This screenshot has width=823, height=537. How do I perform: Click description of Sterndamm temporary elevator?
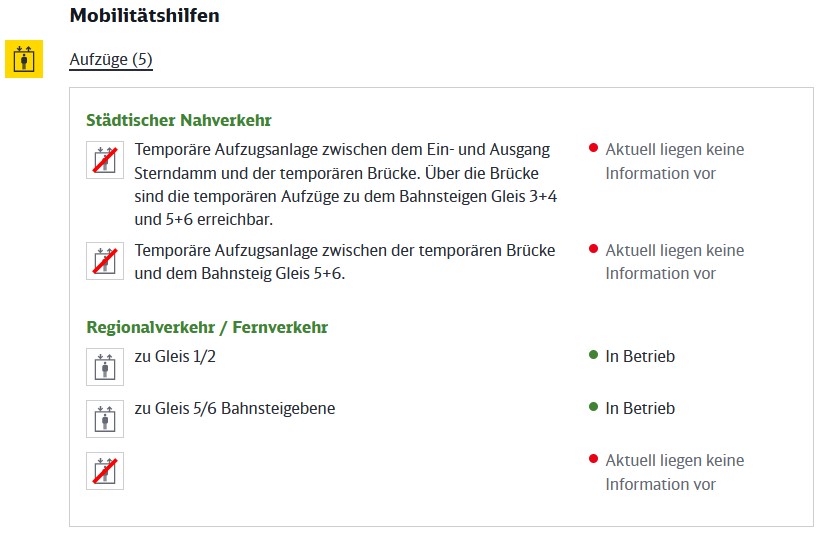click(x=345, y=184)
